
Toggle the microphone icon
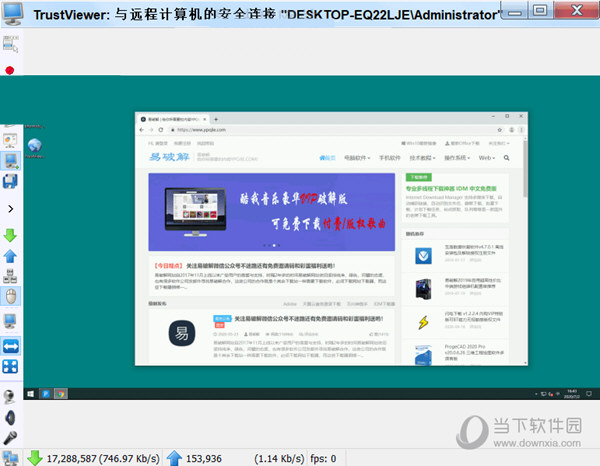pyautogui.click(x=10, y=438)
